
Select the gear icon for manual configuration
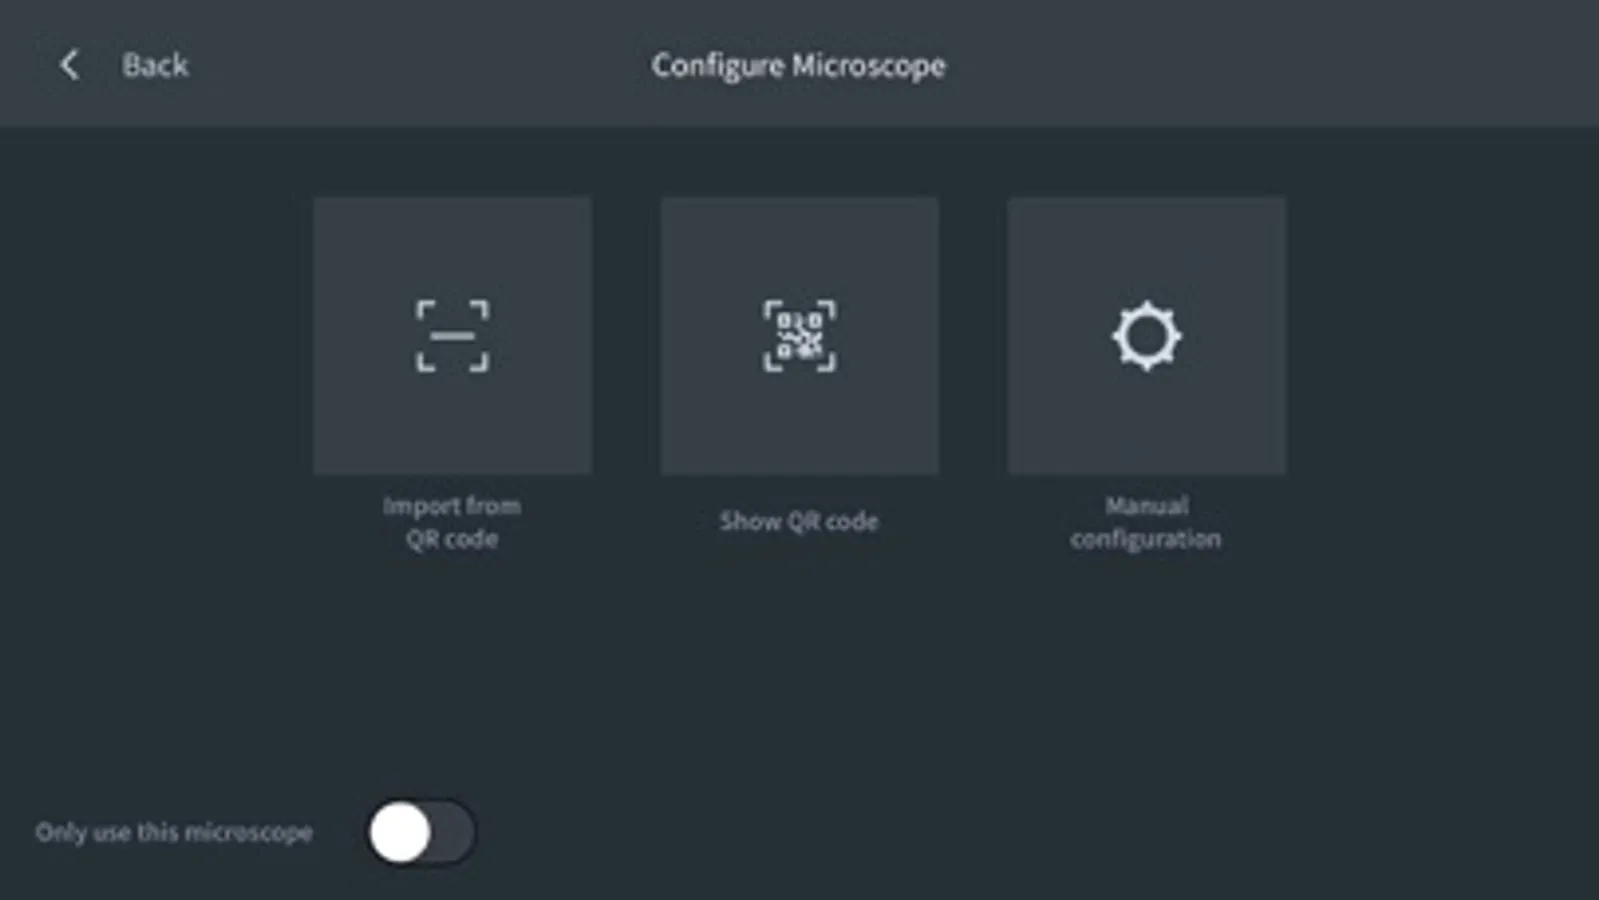point(1146,336)
